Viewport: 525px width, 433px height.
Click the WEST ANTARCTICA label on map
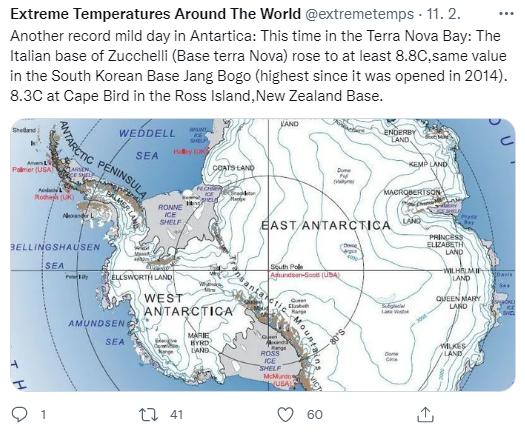pos(188,304)
